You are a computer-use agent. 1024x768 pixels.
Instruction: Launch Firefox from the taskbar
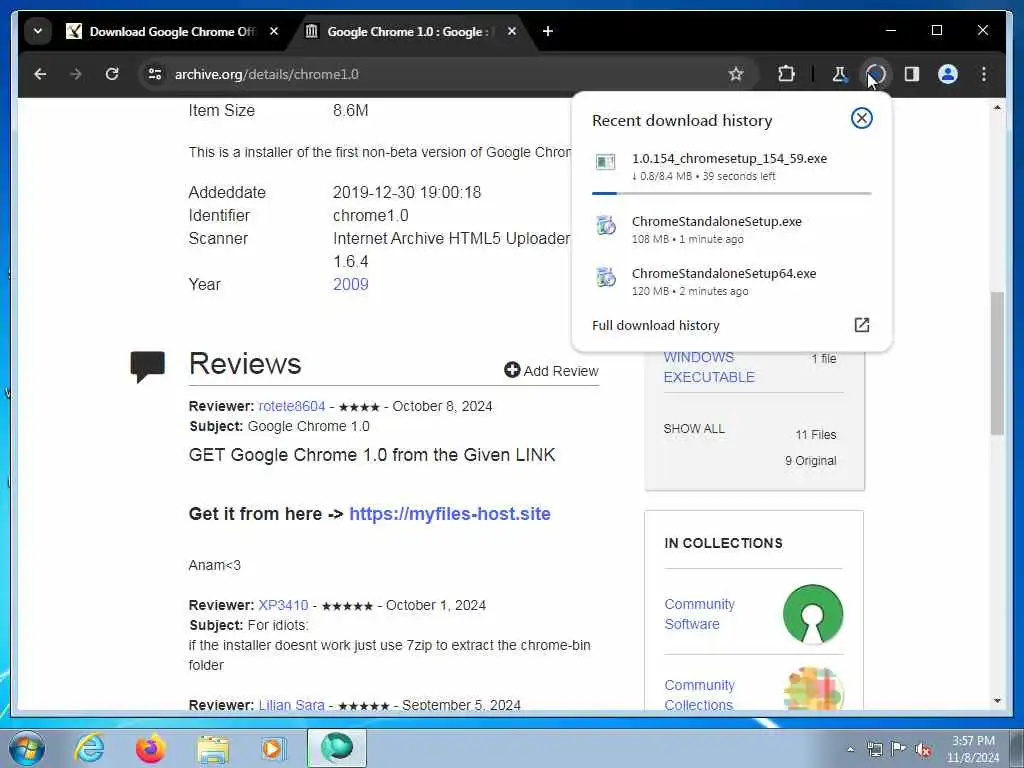pyautogui.click(x=151, y=748)
